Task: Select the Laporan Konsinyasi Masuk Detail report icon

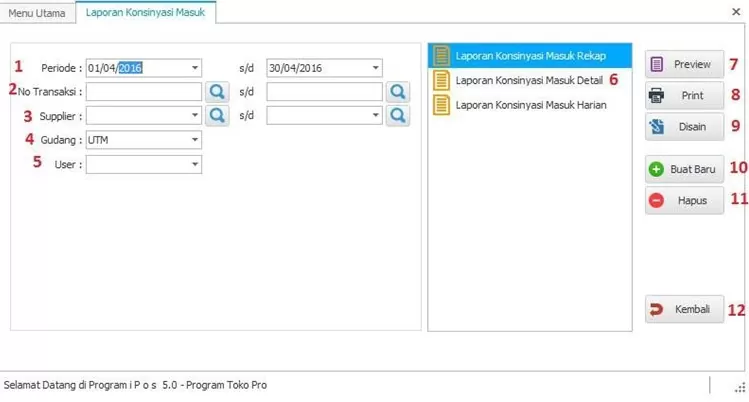Action: click(441, 79)
